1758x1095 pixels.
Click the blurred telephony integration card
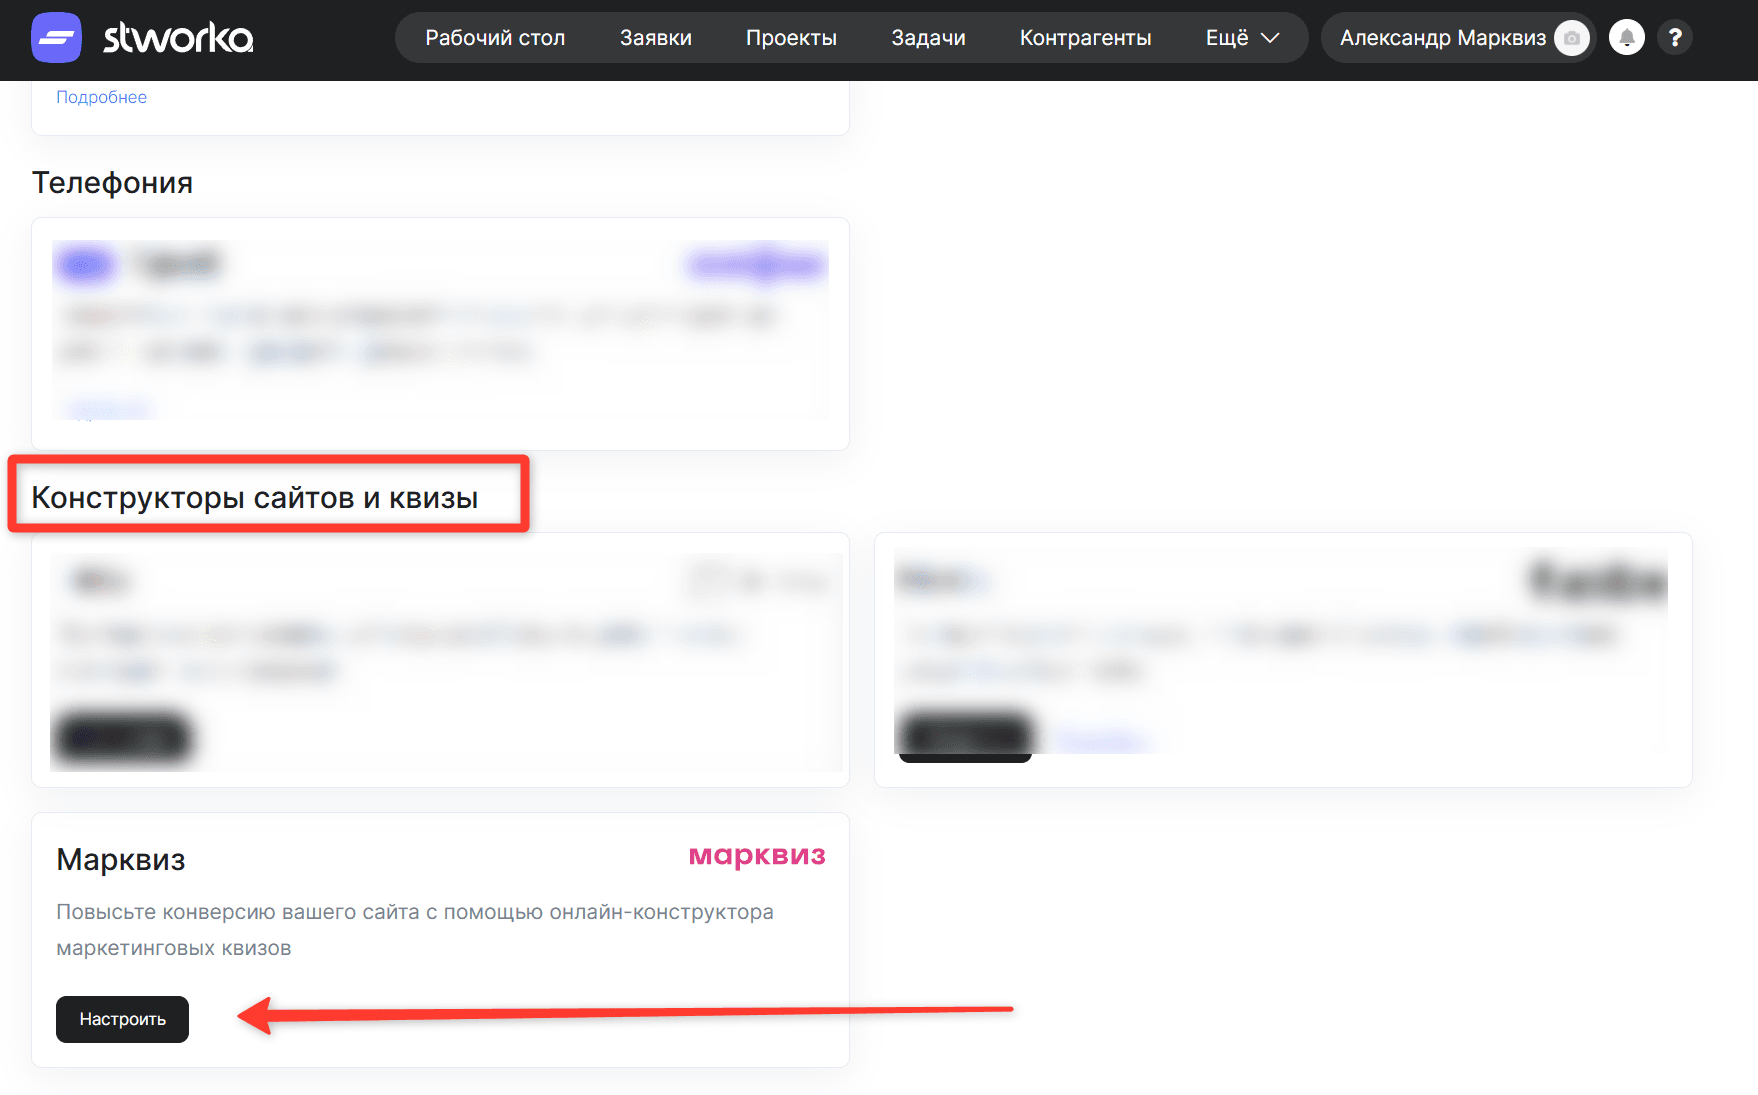click(440, 333)
